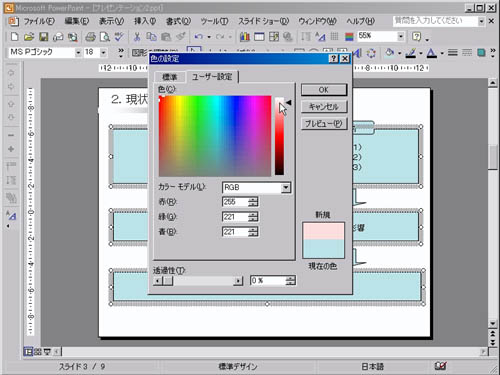Click the Open file folder icon
The image size is (500, 375).
29,36
